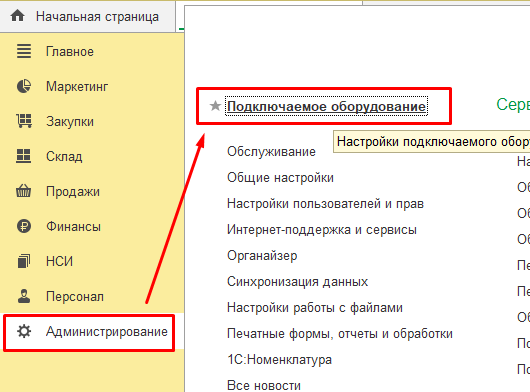Open the Финансы section
The width and height of the screenshot is (530, 392).
pyautogui.click(x=73, y=226)
